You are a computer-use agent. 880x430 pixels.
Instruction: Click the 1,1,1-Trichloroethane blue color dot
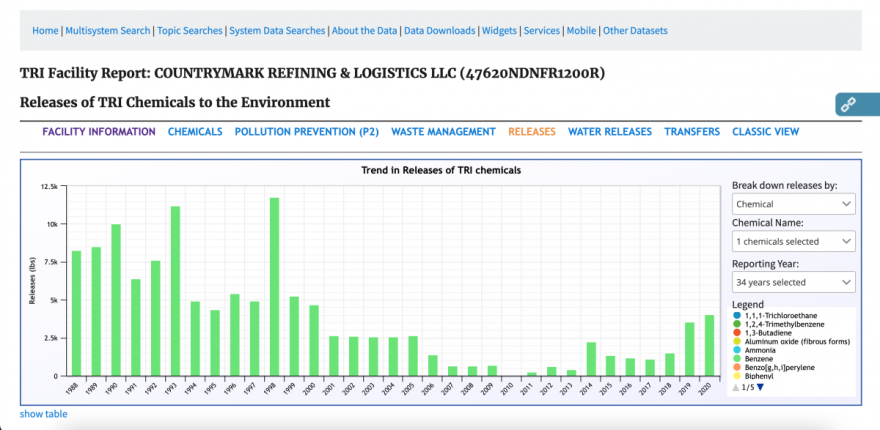point(737,316)
